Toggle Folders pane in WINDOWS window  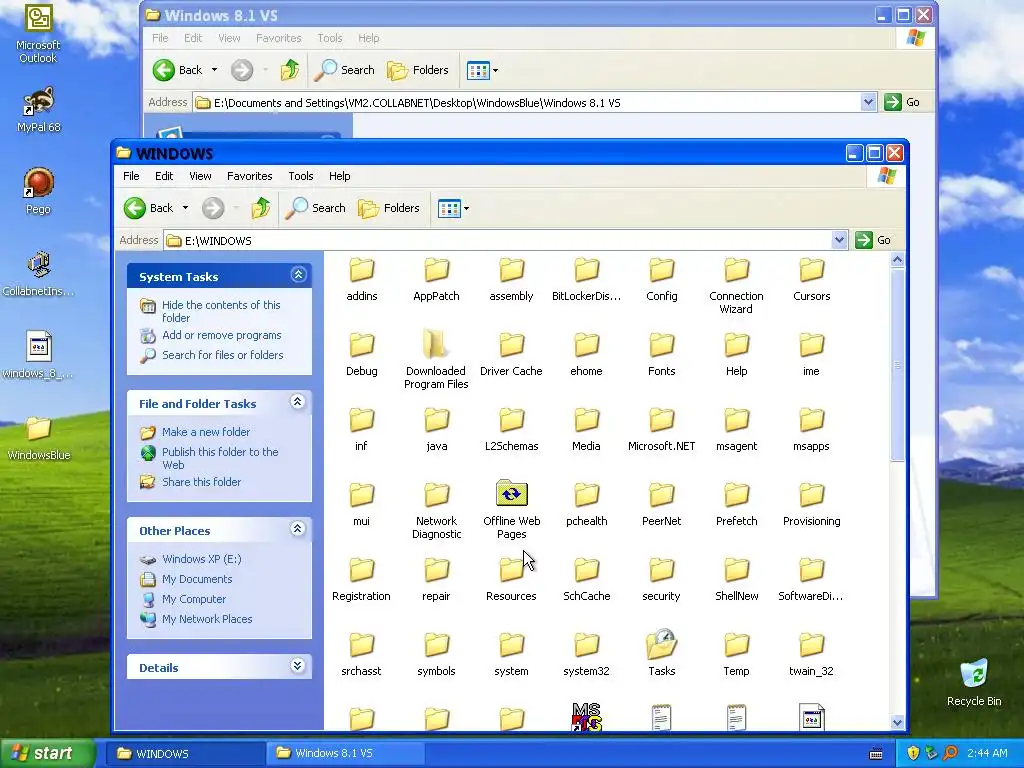point(389,208)
